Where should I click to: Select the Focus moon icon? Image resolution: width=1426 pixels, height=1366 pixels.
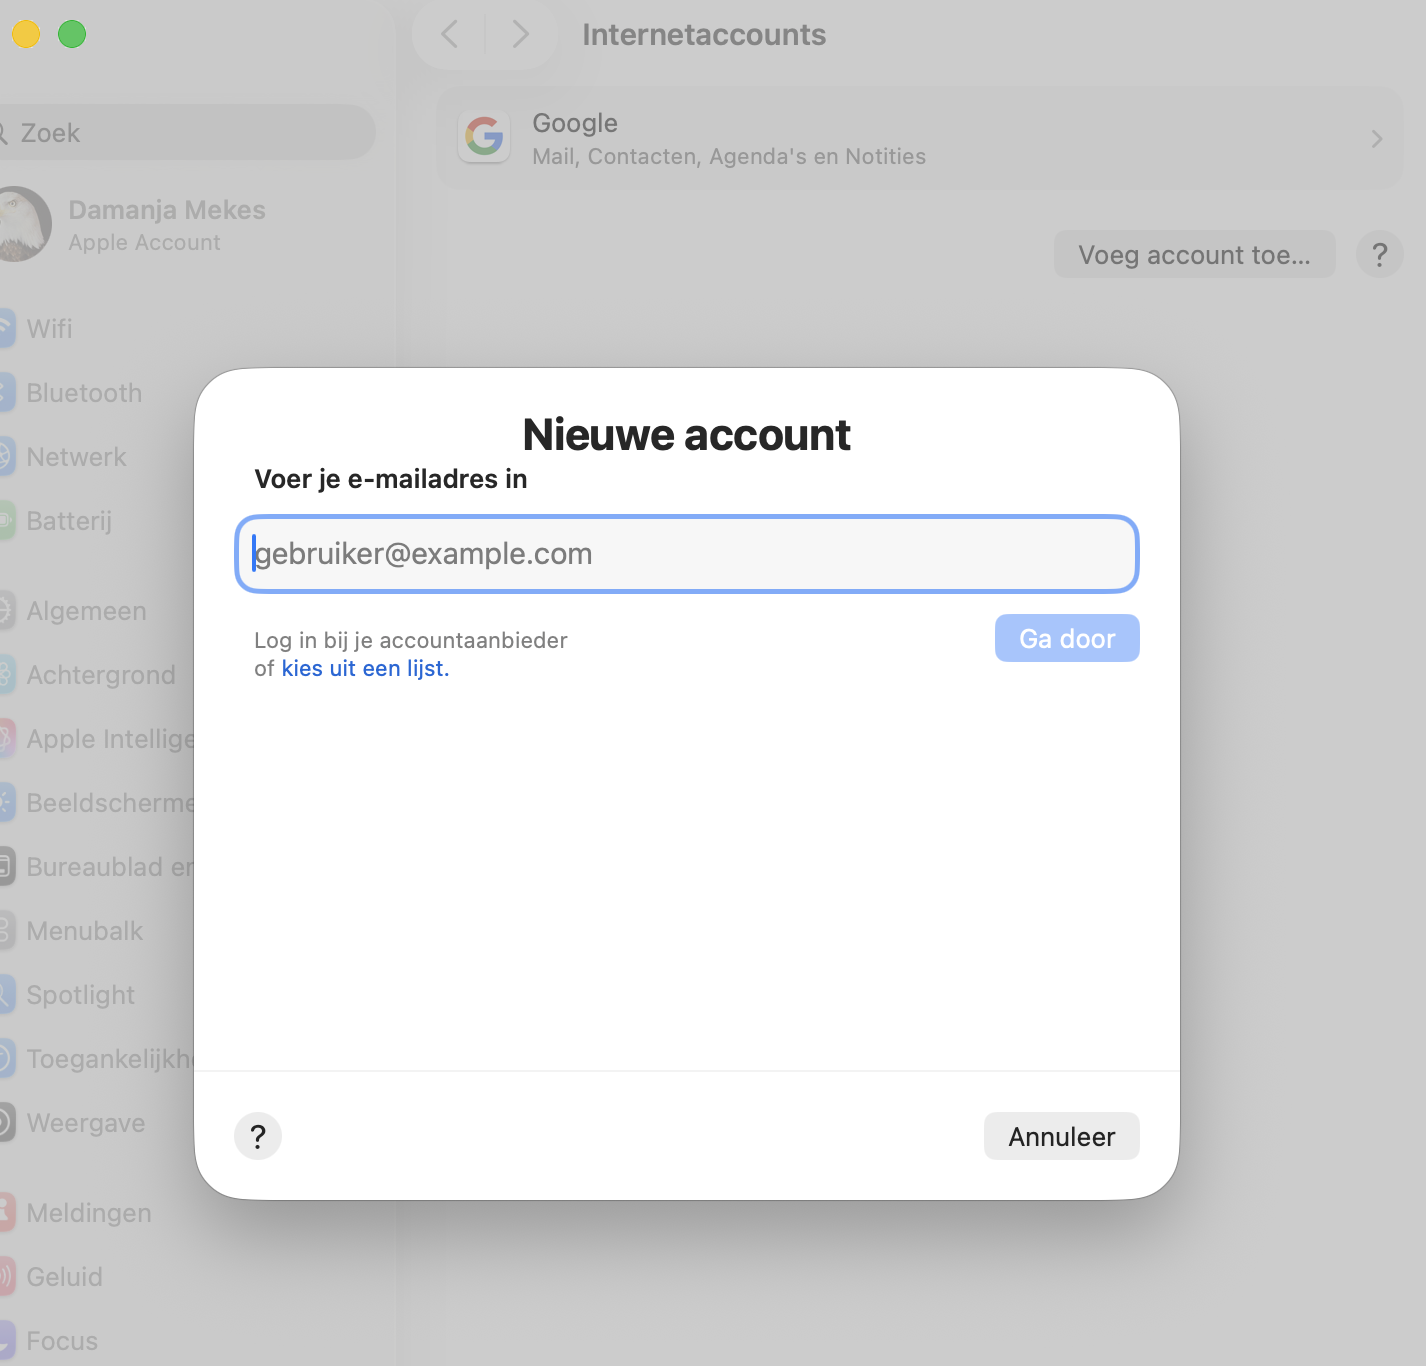(8, 1340)
